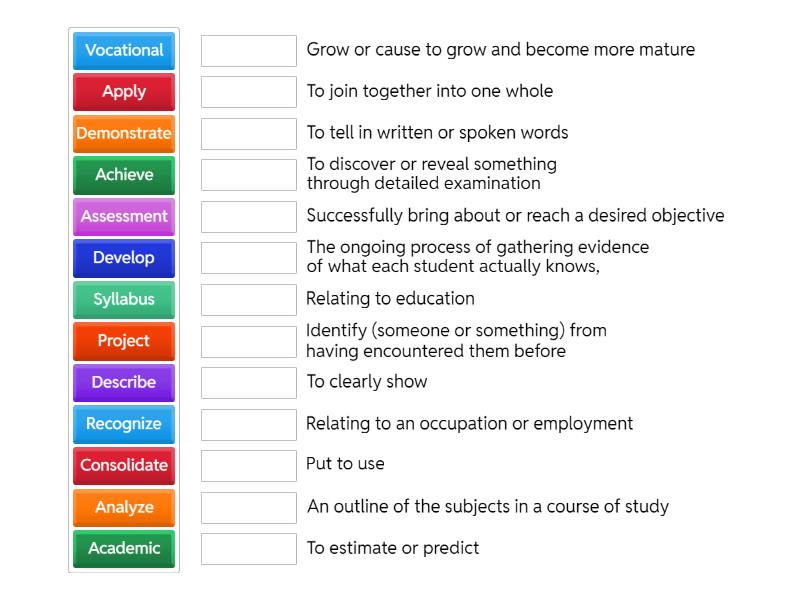
Task: Click answer slot for 'Put to use'
Action: click(x=249, y=465)
